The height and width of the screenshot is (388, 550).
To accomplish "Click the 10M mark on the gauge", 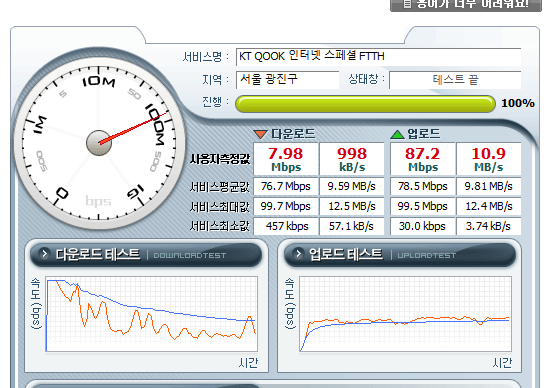I will click(99, 81).
